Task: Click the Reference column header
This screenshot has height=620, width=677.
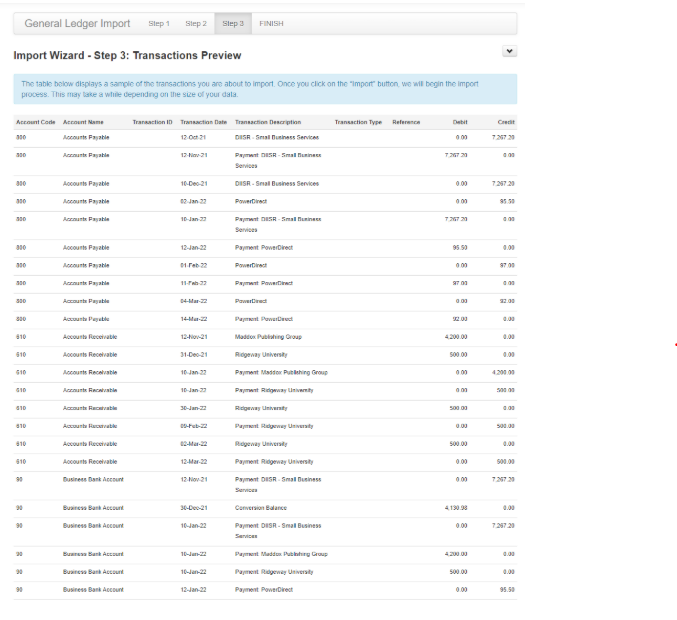Action: 406,122
